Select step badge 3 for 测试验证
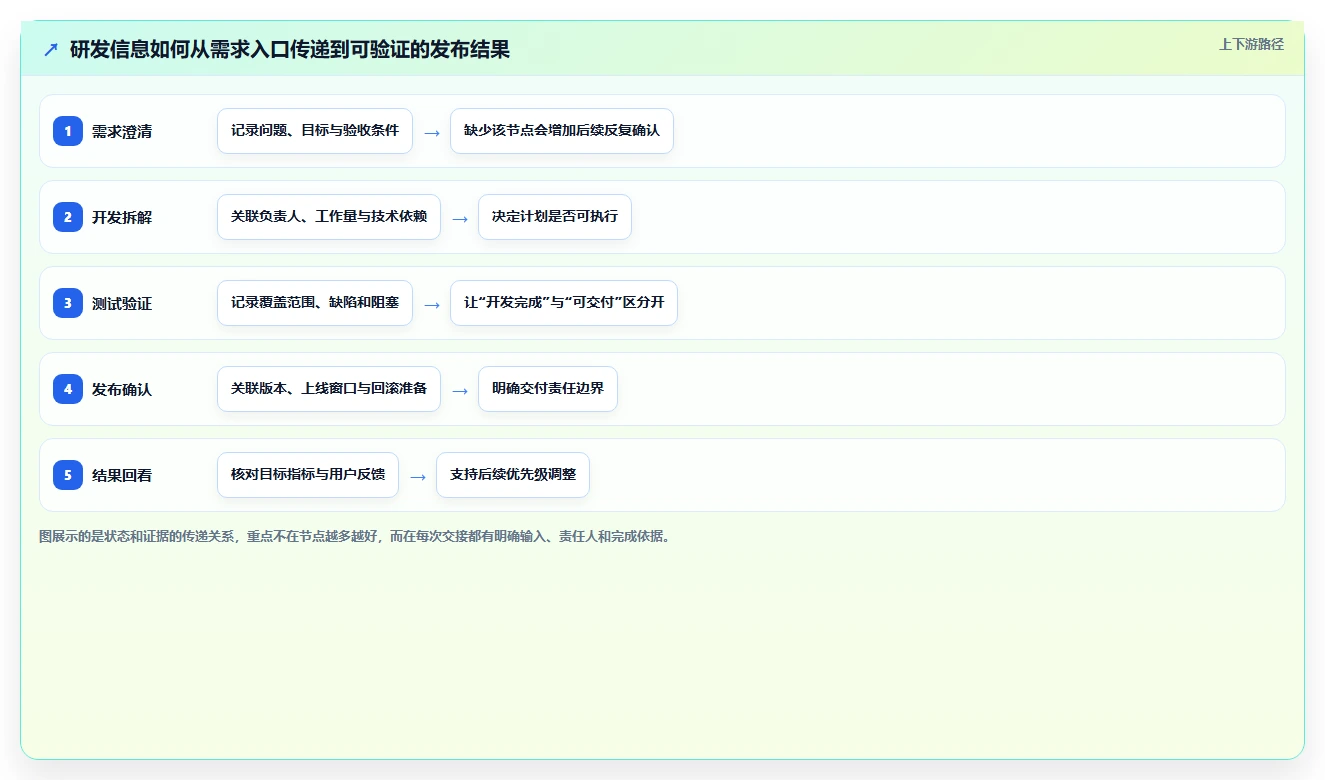Viewport: 1325px width, 780px height. pyautogui.click(x=68, y=303)
